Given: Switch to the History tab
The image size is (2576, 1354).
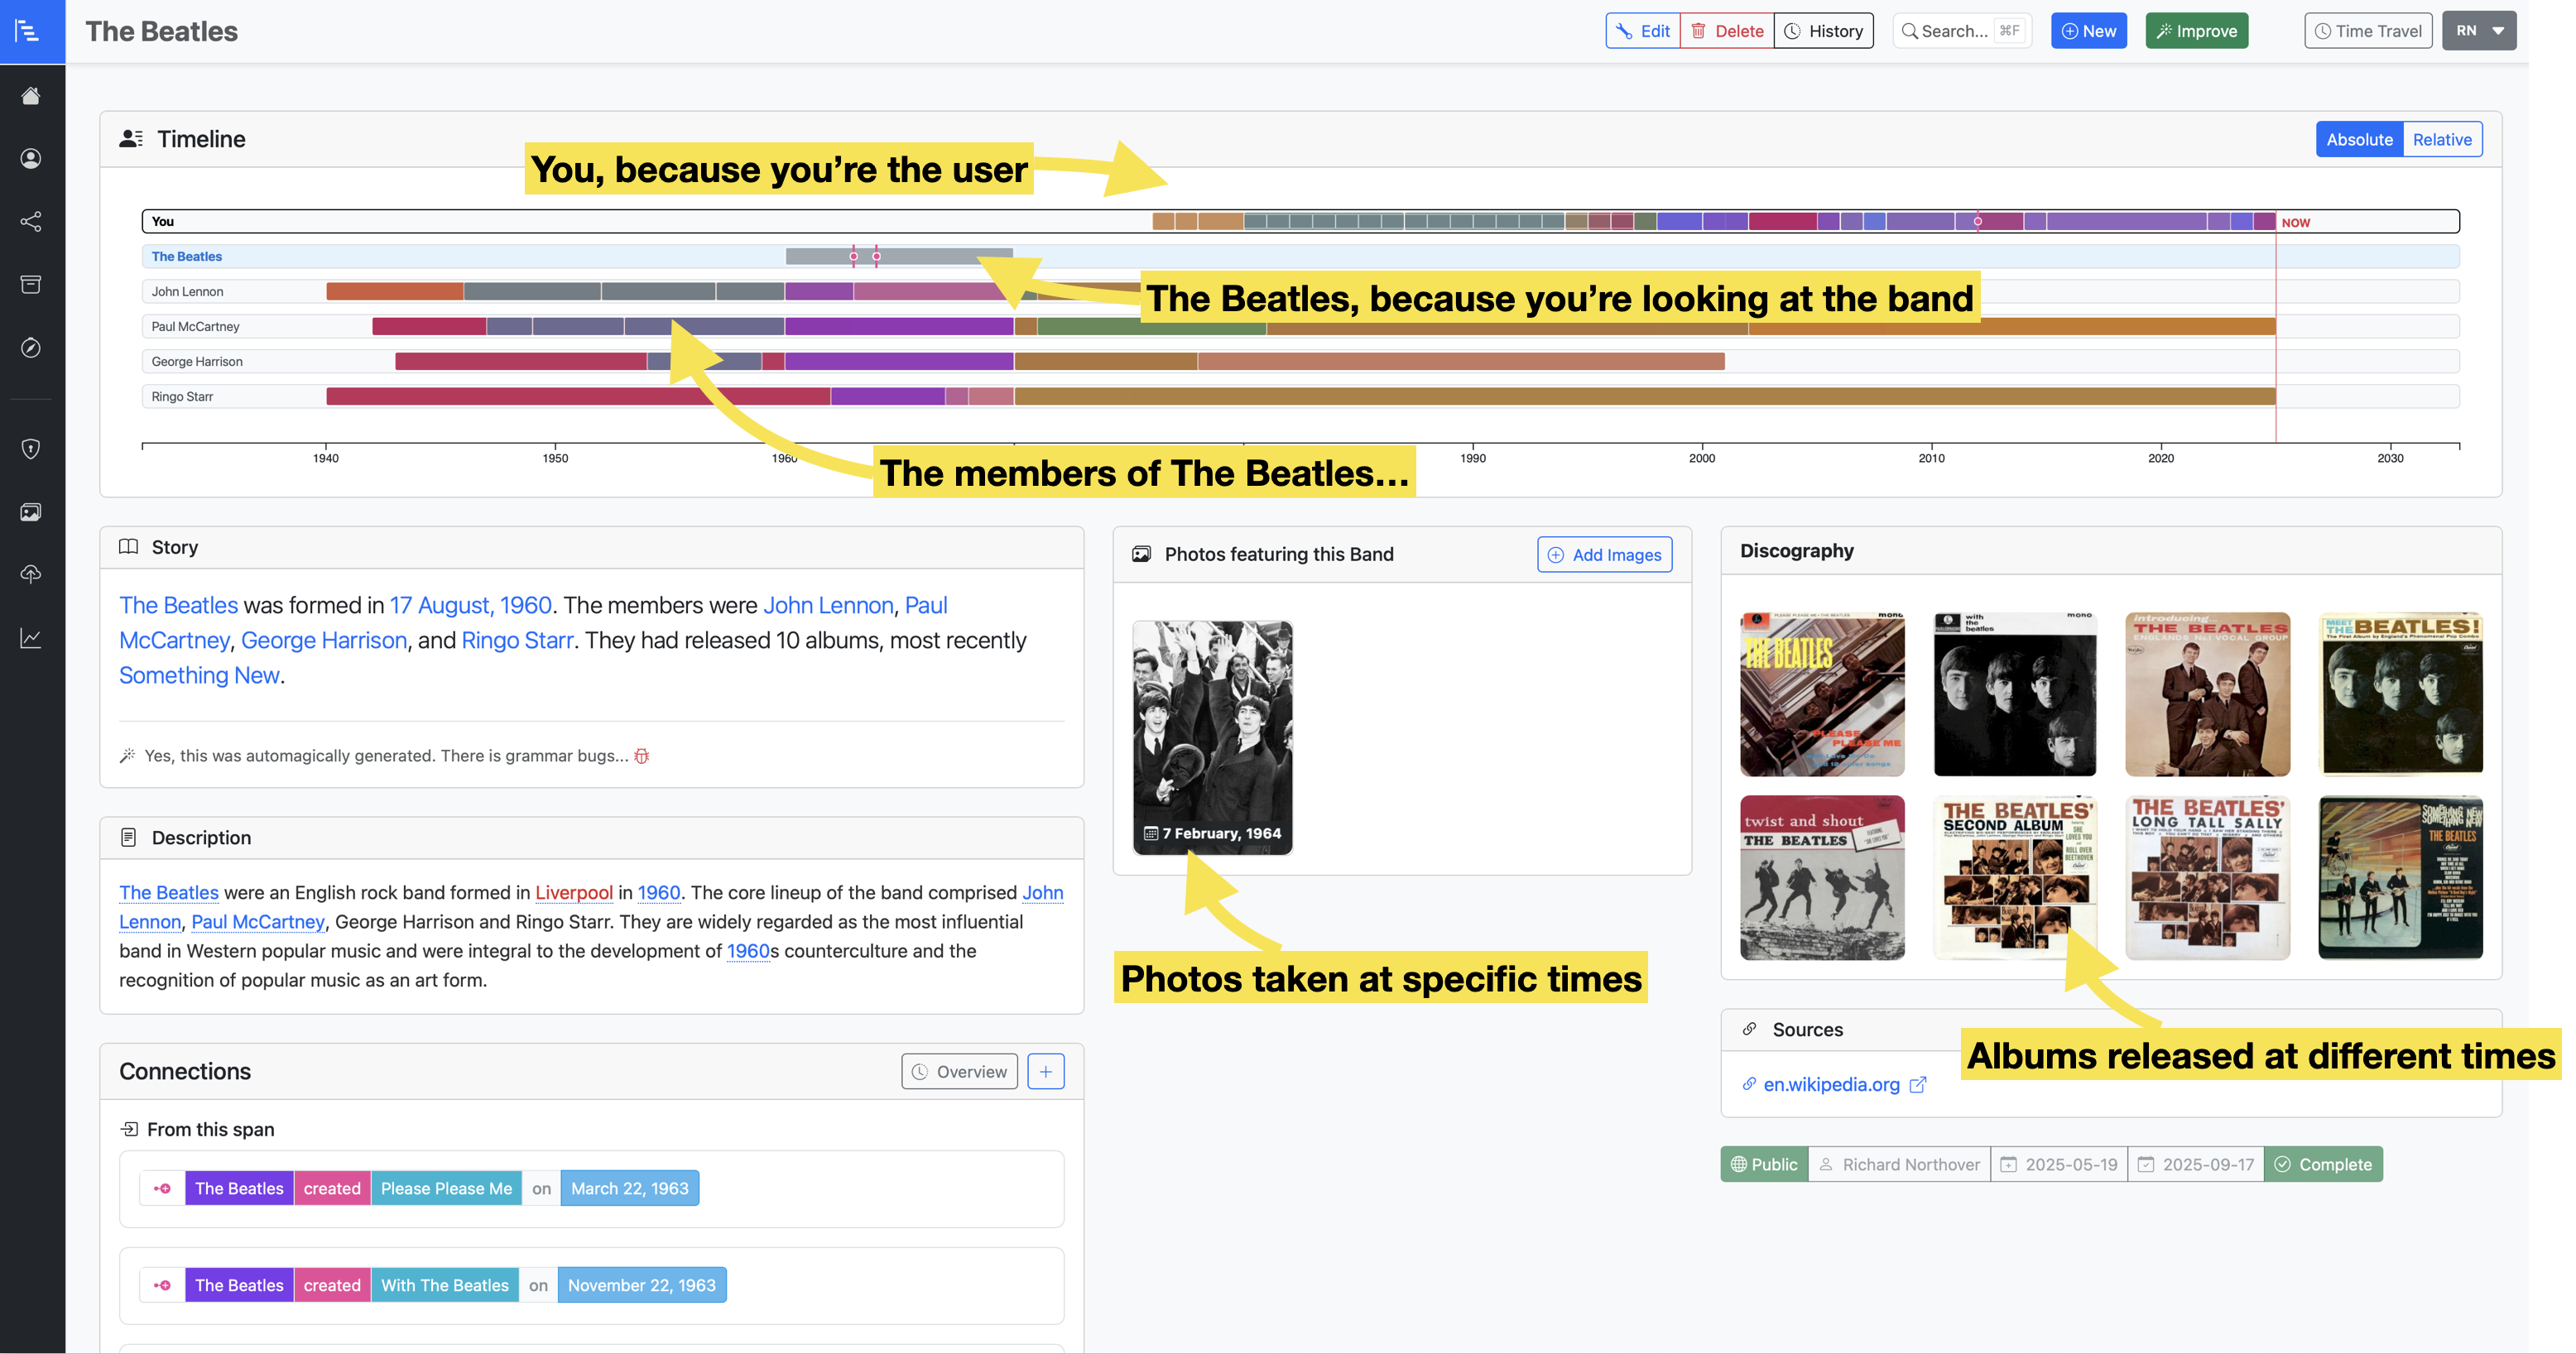Looking at the screenshot, I should (1823, 30).
